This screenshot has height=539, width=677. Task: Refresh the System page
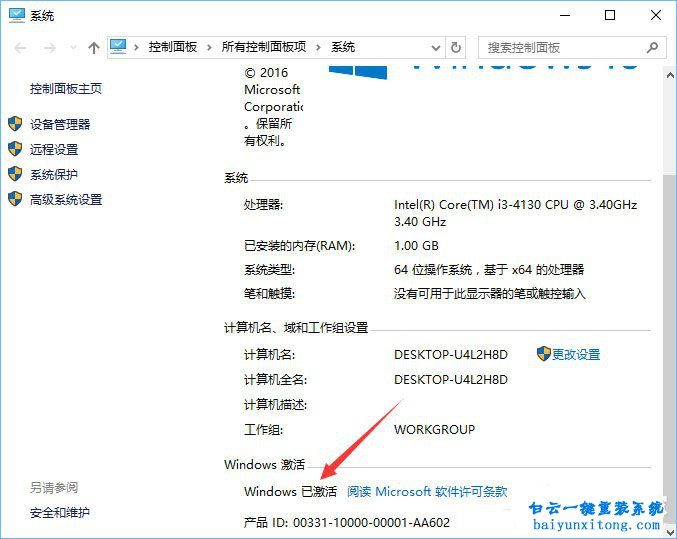(456, 47)
